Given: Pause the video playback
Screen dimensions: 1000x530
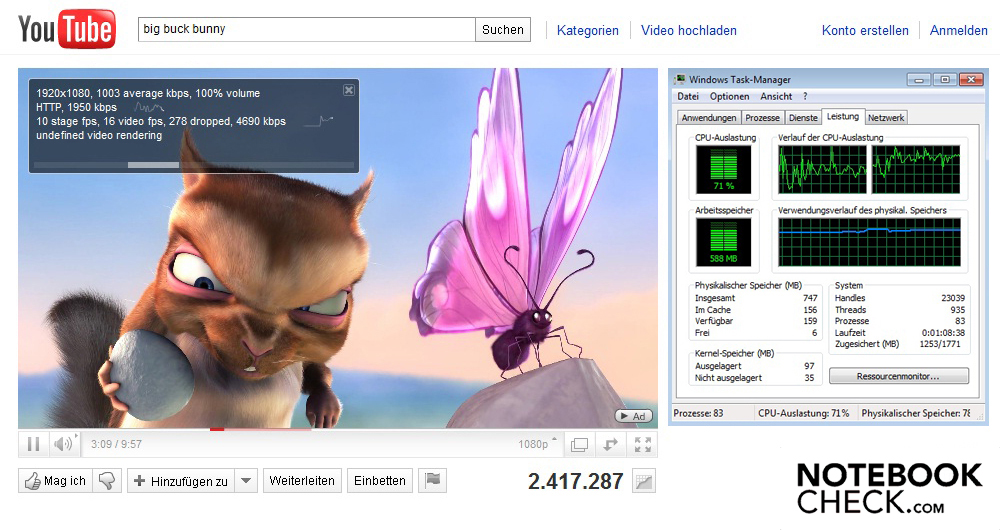Looking at the screenshot, I should pyautogui.click(x=33, y=444).
